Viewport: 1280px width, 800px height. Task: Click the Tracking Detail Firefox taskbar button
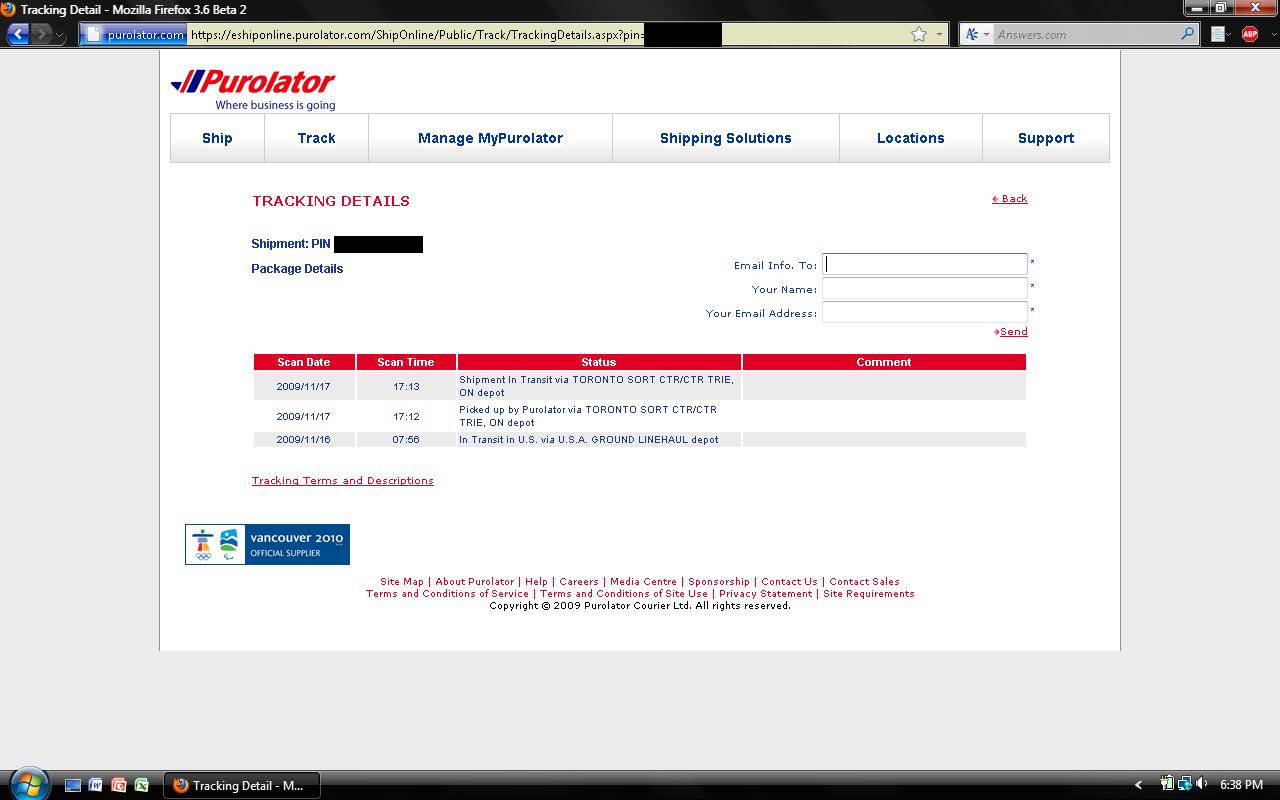[x=240, y=785]
